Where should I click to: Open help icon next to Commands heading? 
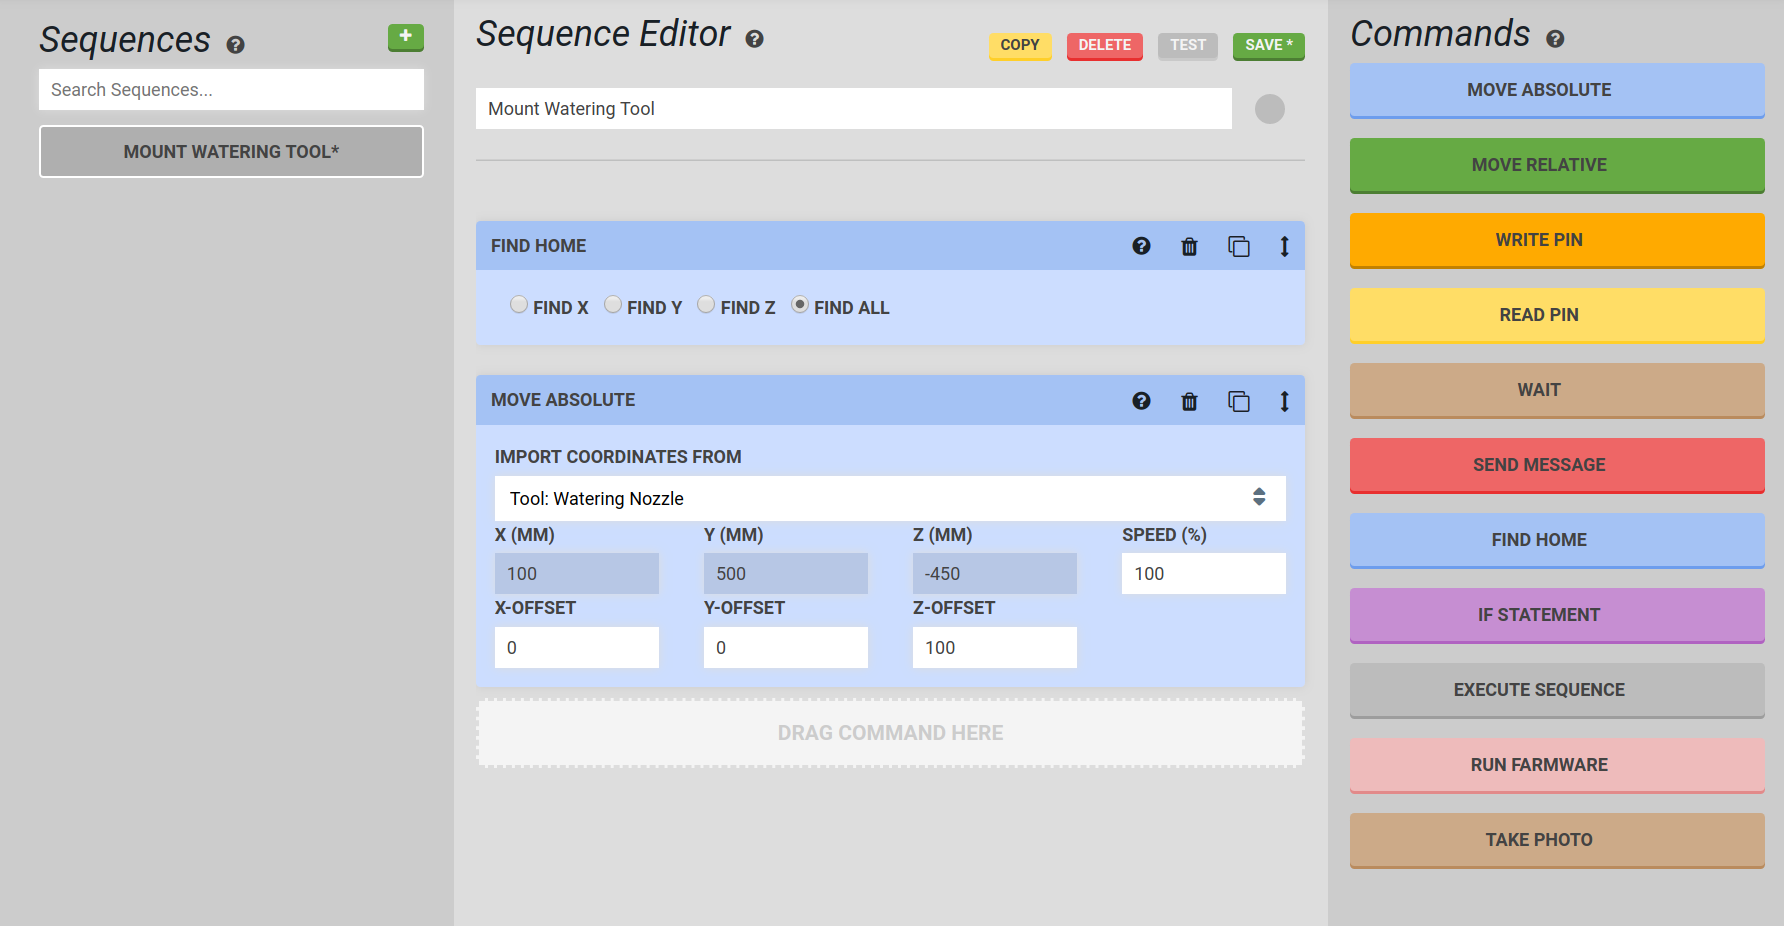tap(1554, 39)
